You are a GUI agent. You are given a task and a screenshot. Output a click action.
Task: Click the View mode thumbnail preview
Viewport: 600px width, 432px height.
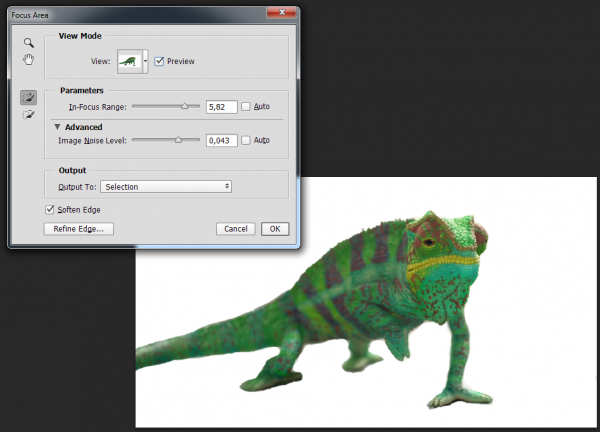[x=130, y=61]
